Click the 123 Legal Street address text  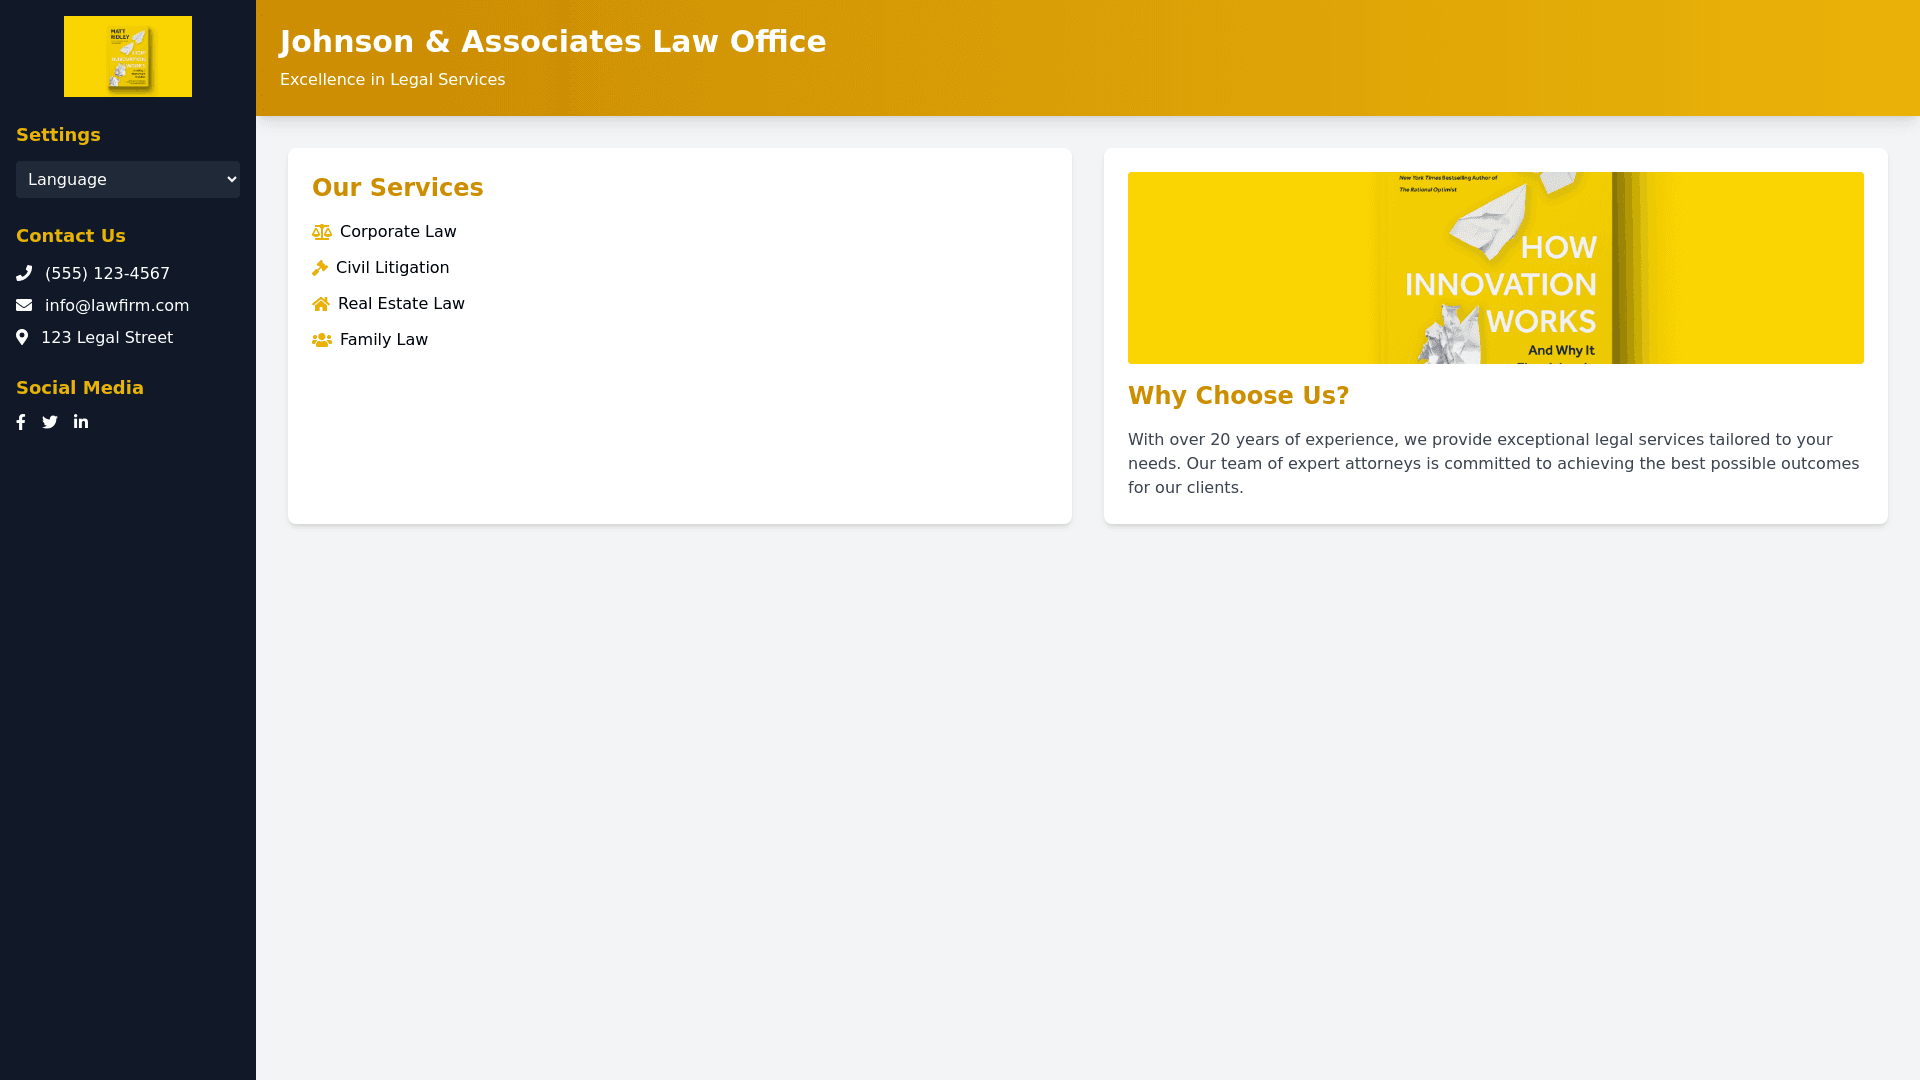pyautogui.click(x=107, y=337)
